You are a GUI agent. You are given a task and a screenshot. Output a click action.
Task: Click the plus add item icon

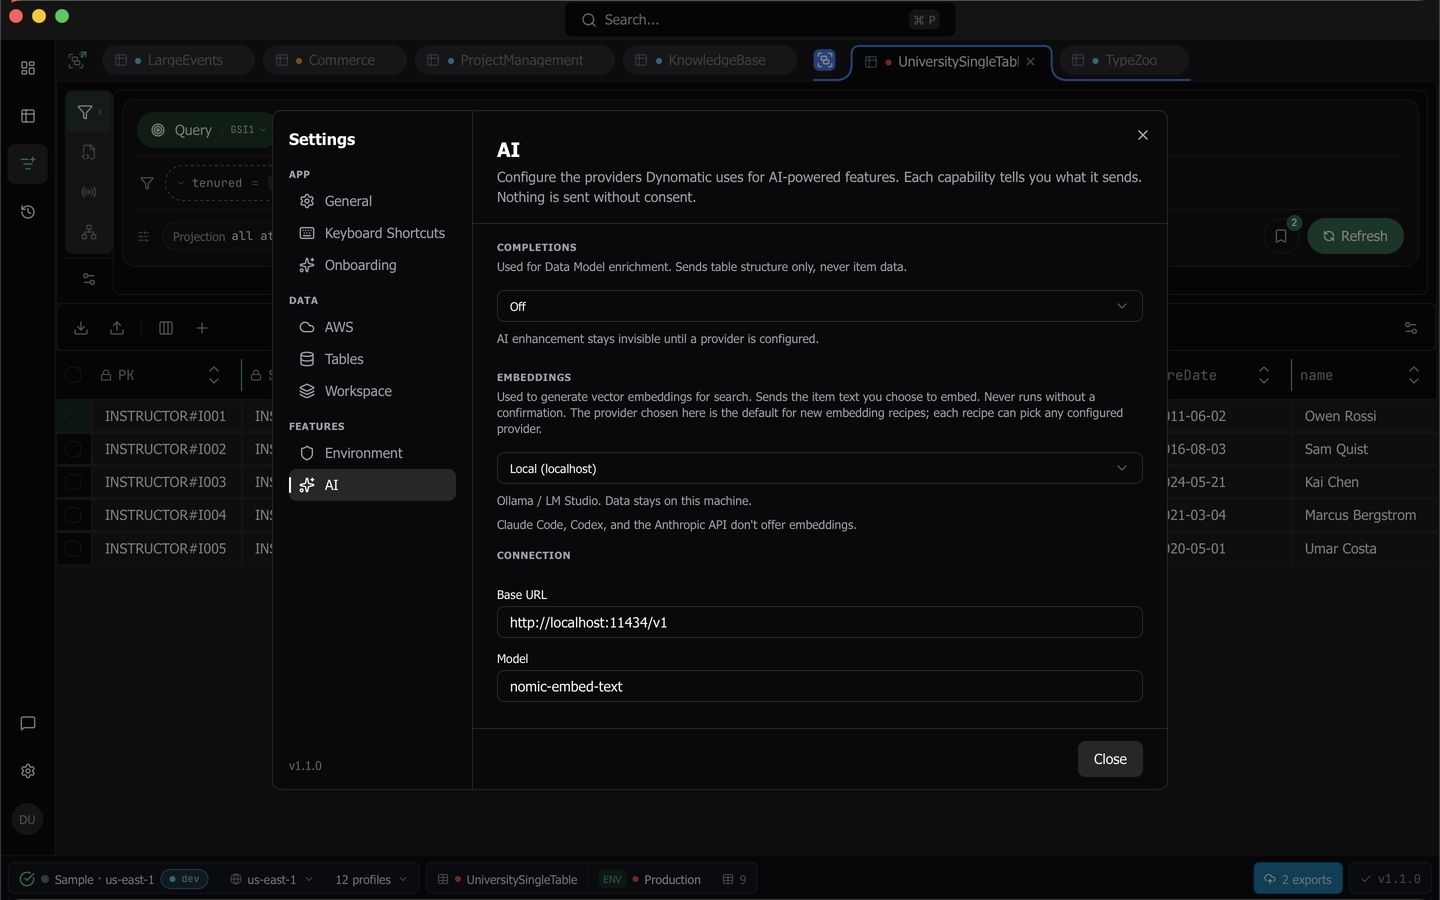pos(202,328)
